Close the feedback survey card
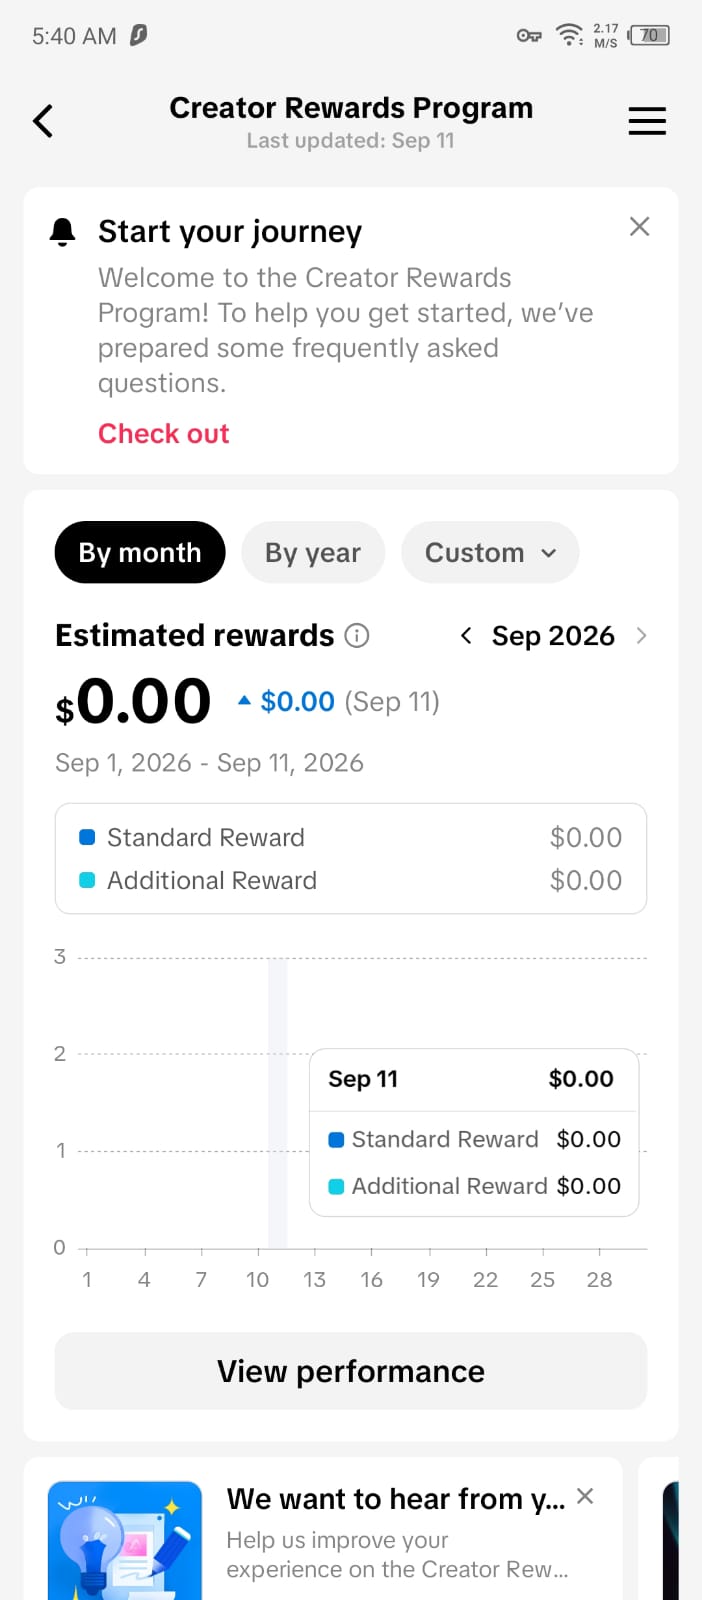The image size is (702, 1600). (x=586, y=1496)
